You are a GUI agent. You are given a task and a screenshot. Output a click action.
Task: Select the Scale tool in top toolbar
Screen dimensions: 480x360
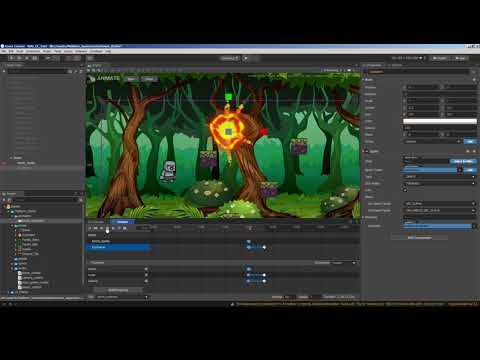[27, 58]
